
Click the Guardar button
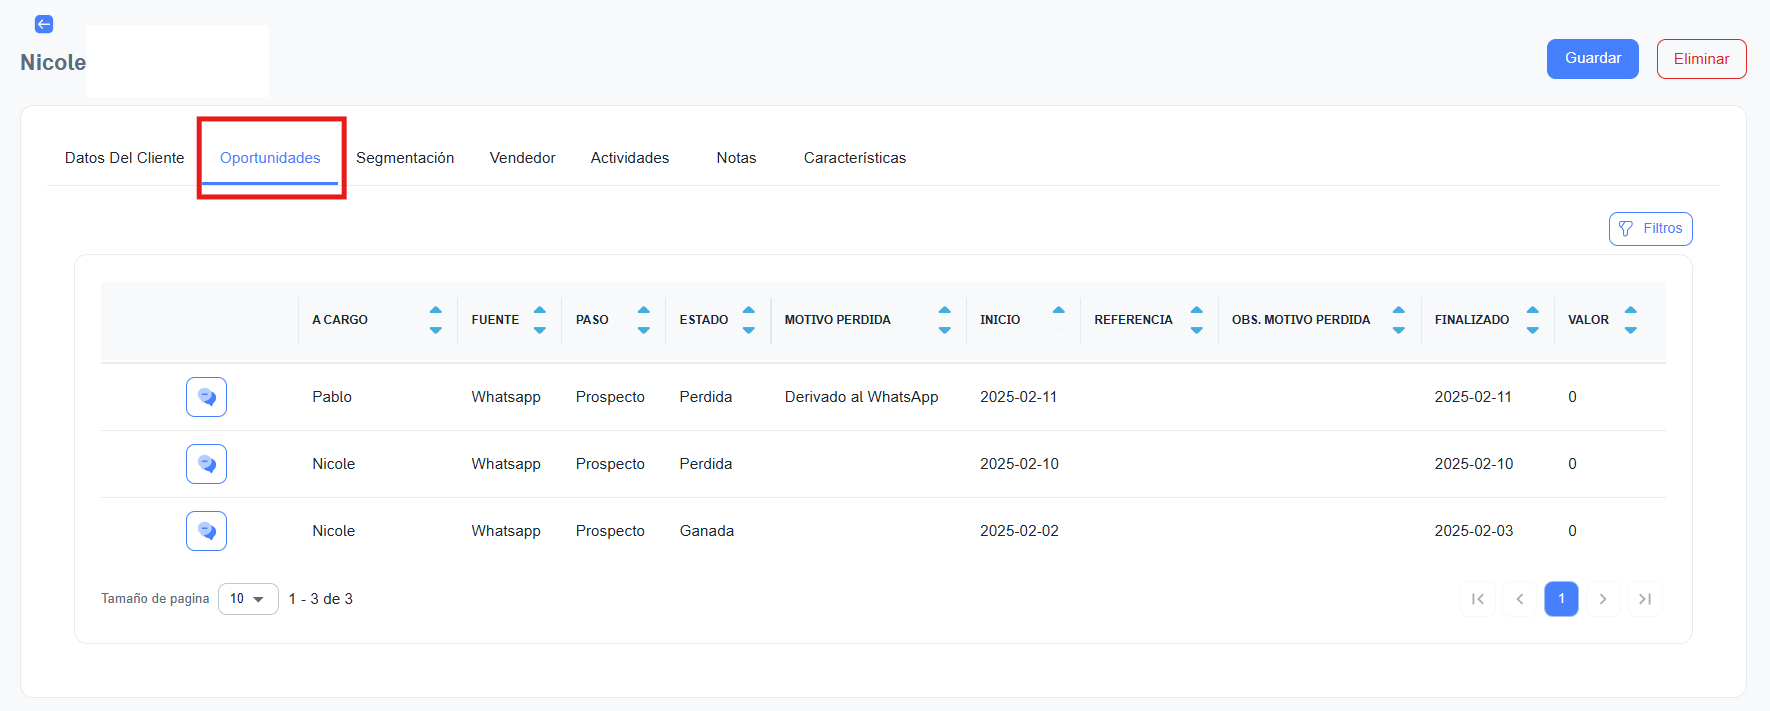[x=1592, y=59]
